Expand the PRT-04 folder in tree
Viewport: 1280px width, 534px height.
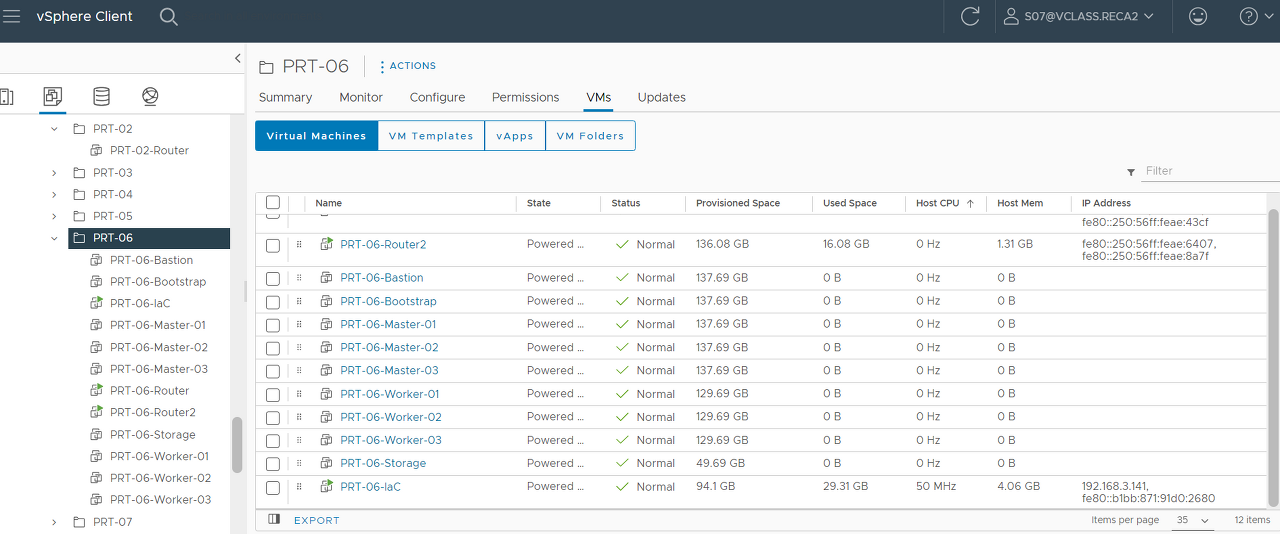pos(54,194)
